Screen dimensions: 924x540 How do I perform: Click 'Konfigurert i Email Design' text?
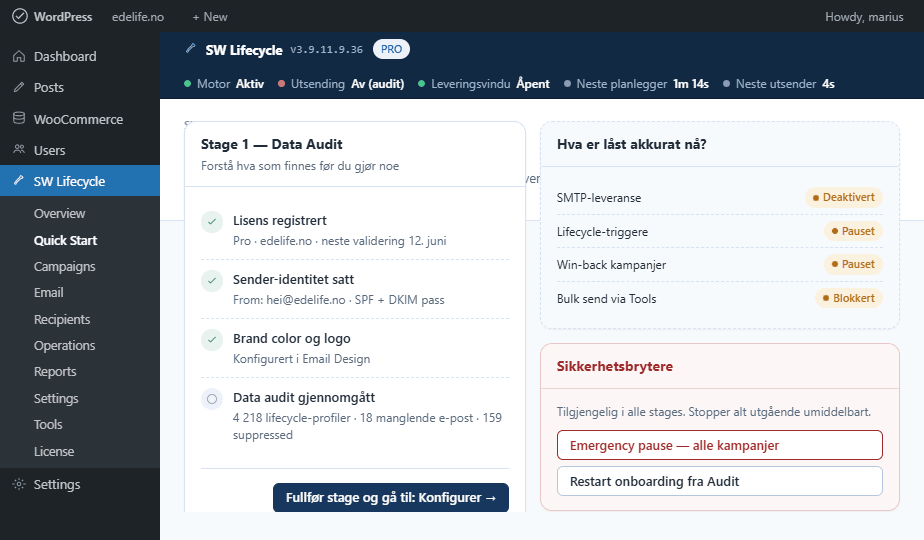click(x=301, y=358)
